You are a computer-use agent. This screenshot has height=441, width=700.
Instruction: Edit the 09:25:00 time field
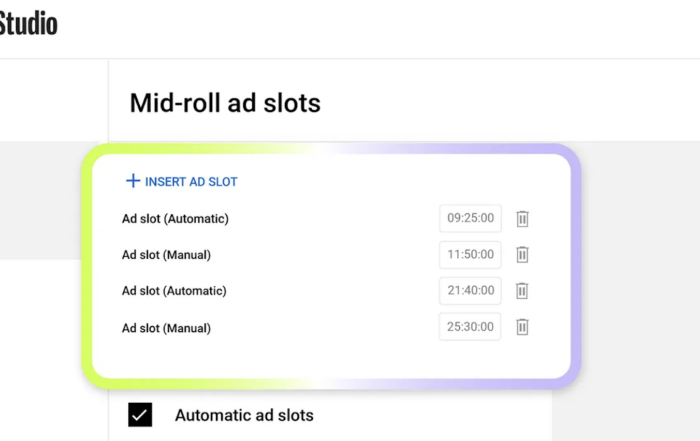[x=470, y=219]
